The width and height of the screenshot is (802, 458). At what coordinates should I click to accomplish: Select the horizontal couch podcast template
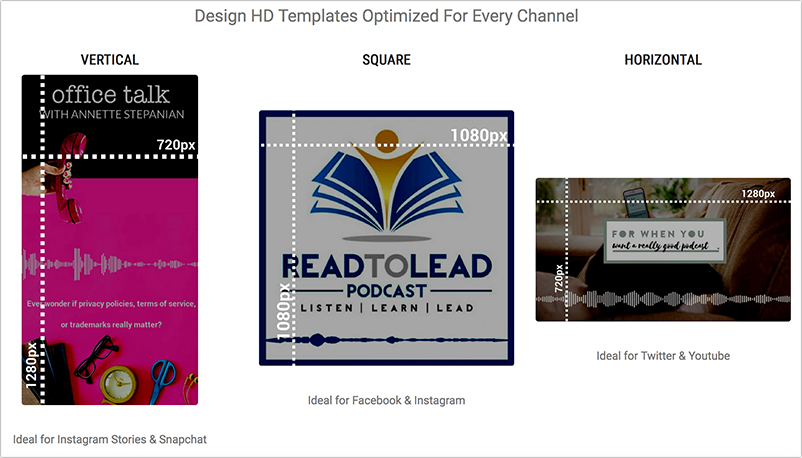tap(663, 250)
